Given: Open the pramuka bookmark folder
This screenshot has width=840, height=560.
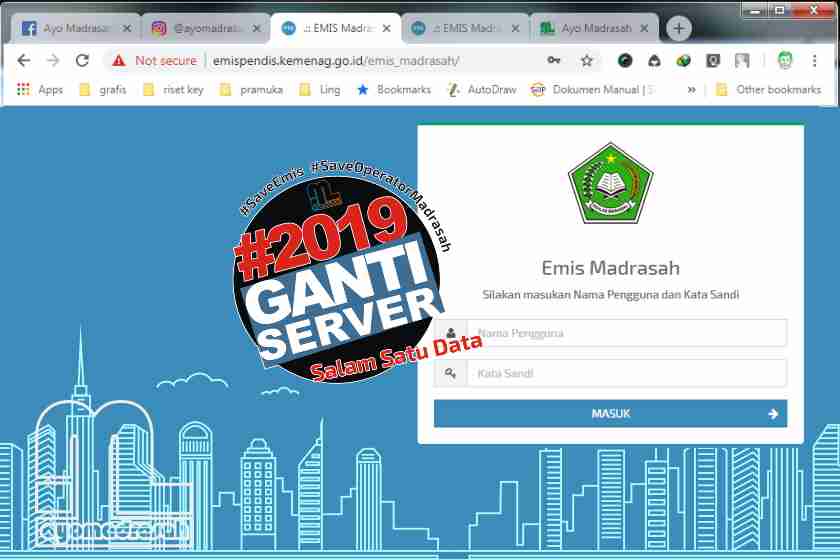Looking at the screenshot, I should pyautogui.click(x=252, y=89).
